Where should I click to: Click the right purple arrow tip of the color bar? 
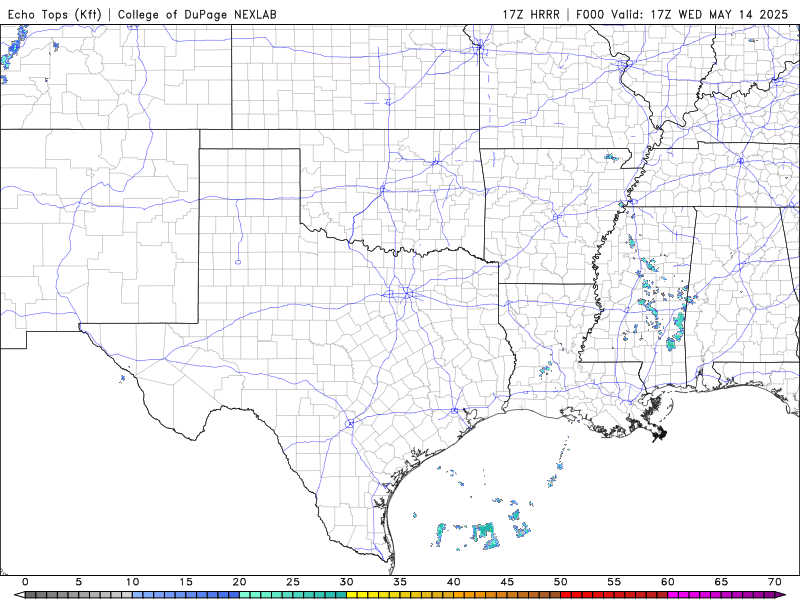tap(781, 595)
